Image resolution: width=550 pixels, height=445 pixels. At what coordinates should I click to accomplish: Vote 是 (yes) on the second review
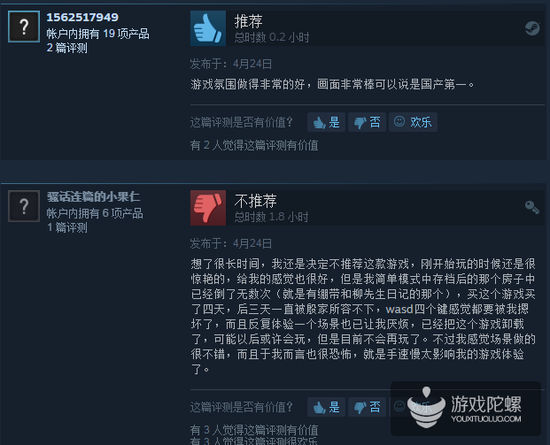(326, 407)
